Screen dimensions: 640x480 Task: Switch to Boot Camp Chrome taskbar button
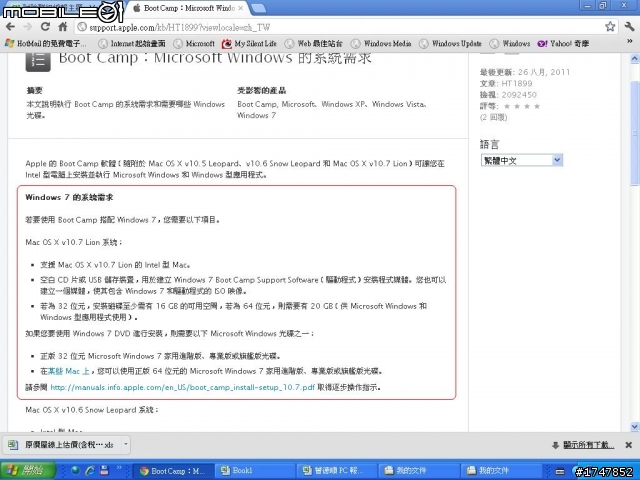[173, 471]
